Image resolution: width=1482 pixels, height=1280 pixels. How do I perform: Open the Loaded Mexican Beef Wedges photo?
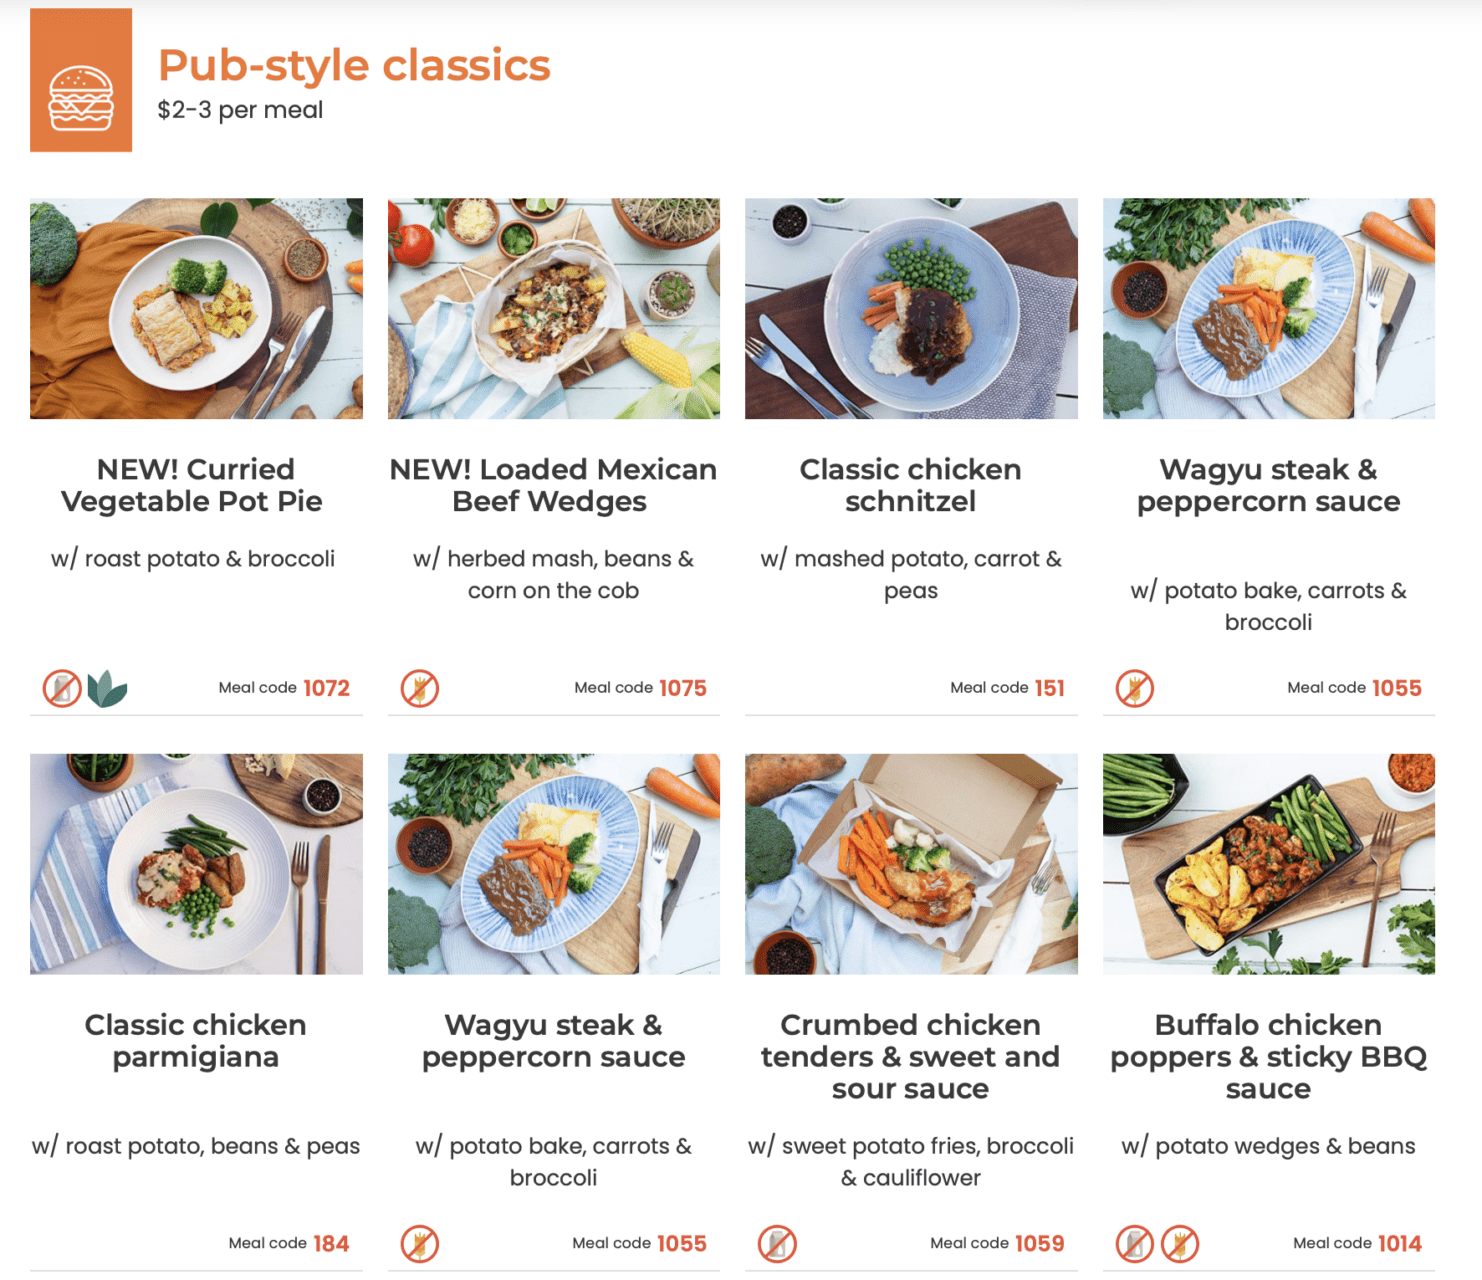[554, 308]
